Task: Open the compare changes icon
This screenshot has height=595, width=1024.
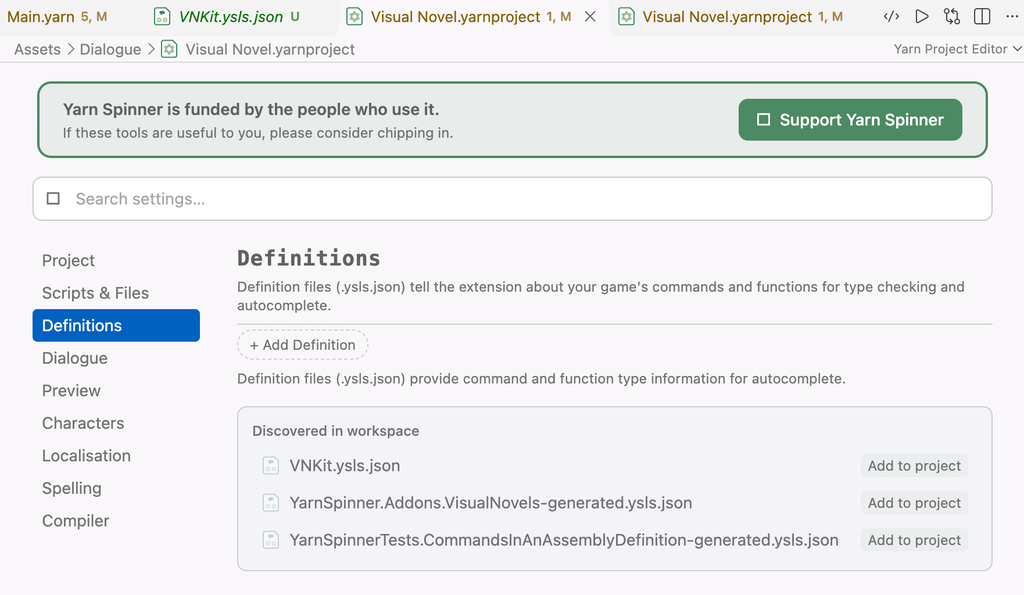Action: (952, 16)
